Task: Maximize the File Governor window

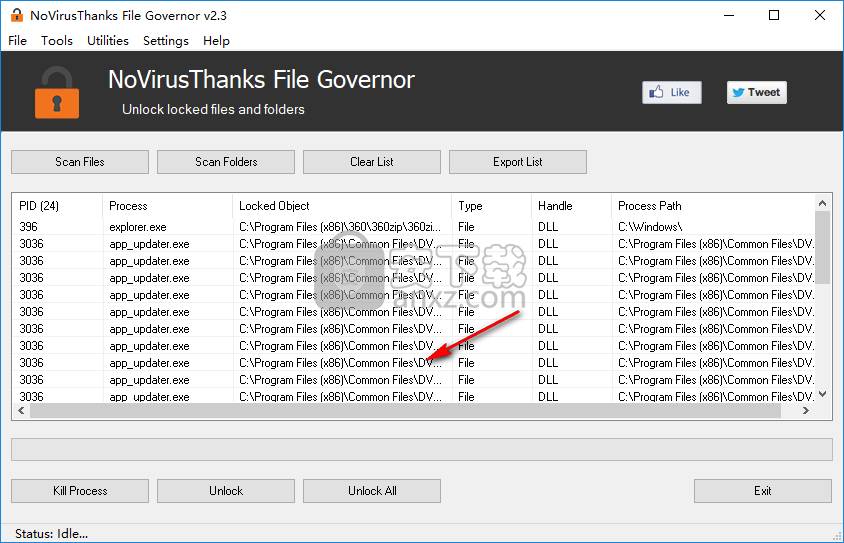Action: [x=774, y=15]
